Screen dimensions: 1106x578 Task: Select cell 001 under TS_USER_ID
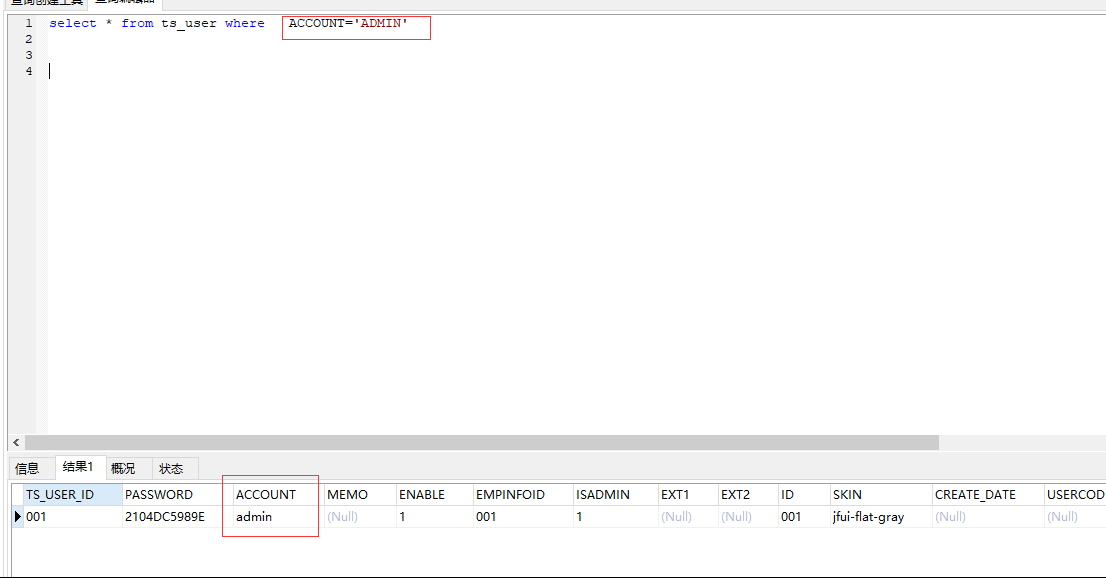[73, 517]
